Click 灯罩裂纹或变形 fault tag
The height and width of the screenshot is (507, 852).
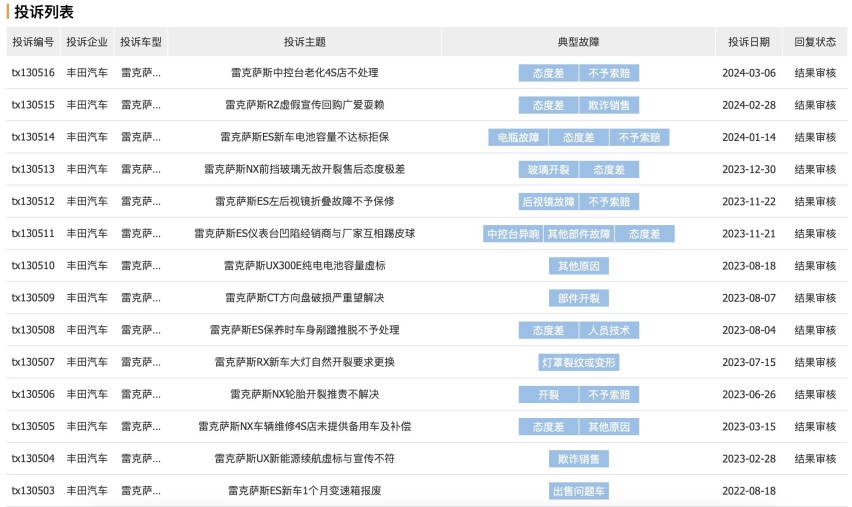click(579, 362)
